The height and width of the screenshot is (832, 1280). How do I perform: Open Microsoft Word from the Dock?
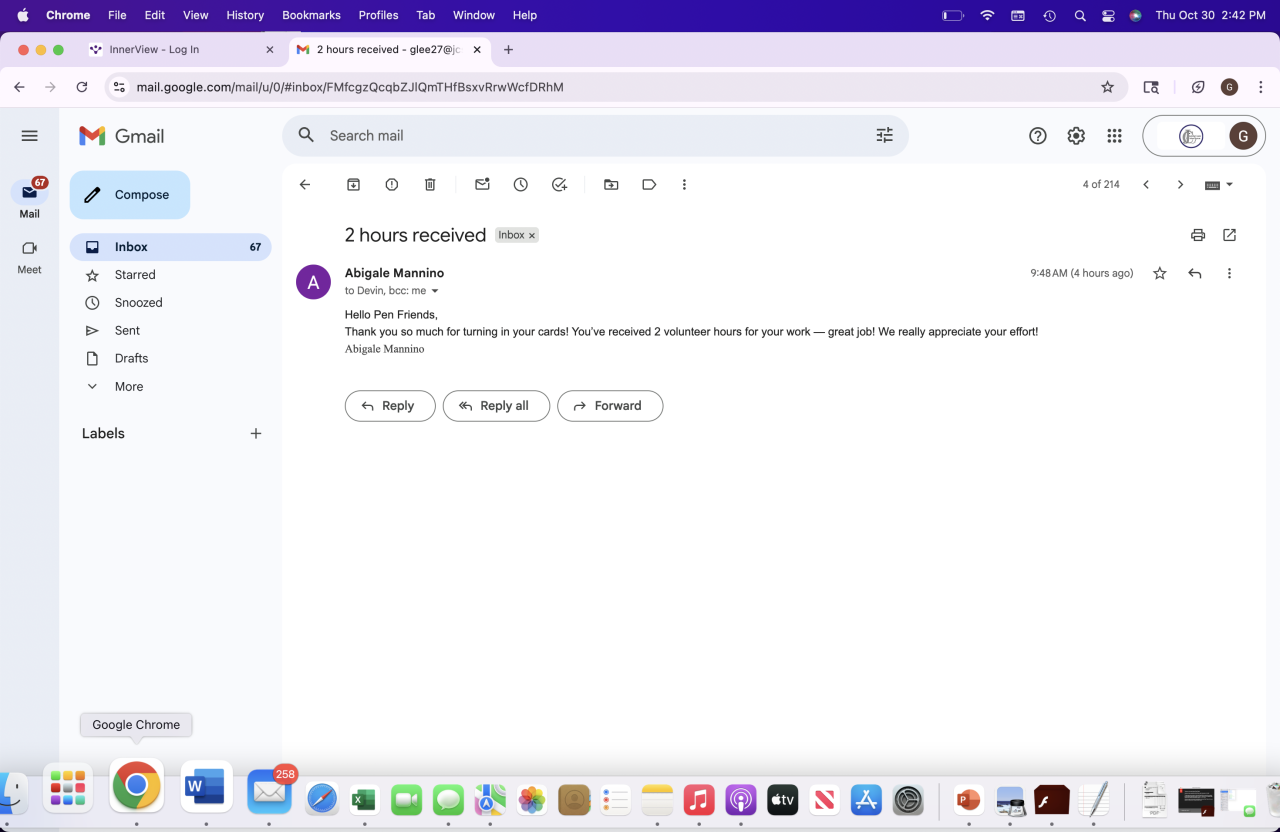pos(206,787)
